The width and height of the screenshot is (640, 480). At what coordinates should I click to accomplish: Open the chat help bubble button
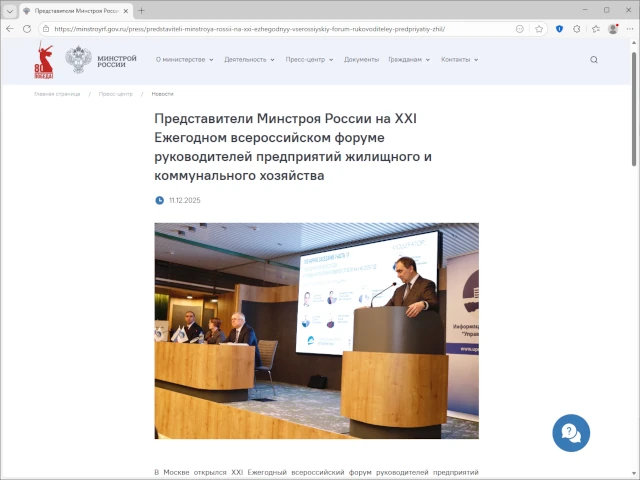[571, 433]
